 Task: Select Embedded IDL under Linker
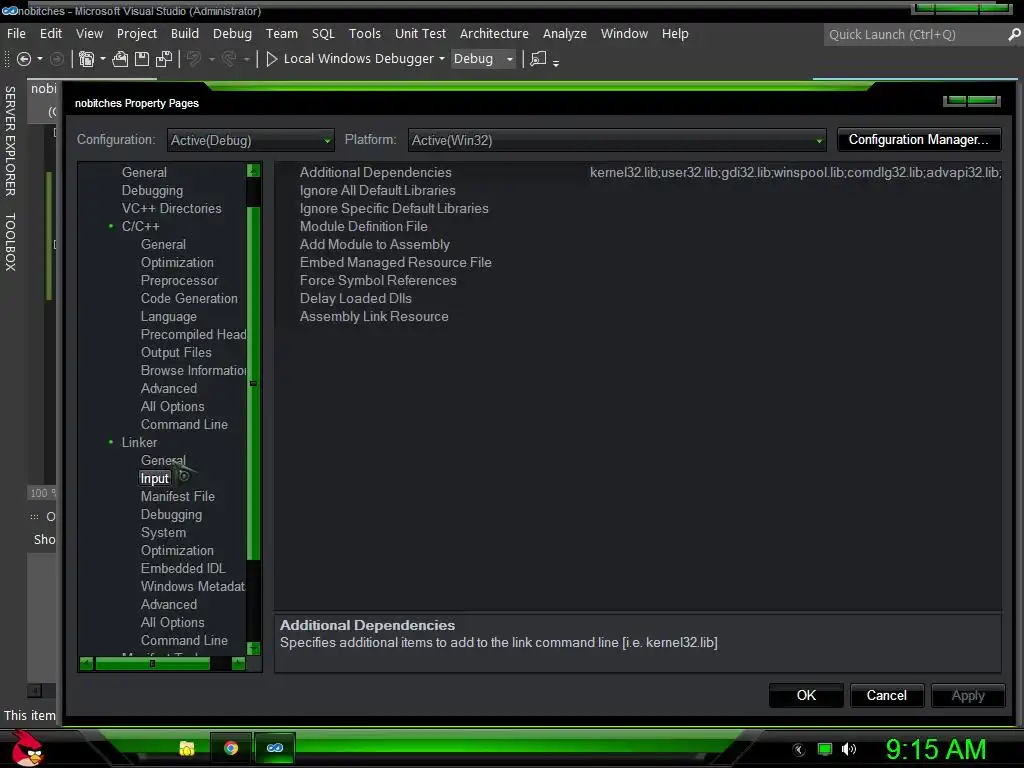[x=183, y=569]
